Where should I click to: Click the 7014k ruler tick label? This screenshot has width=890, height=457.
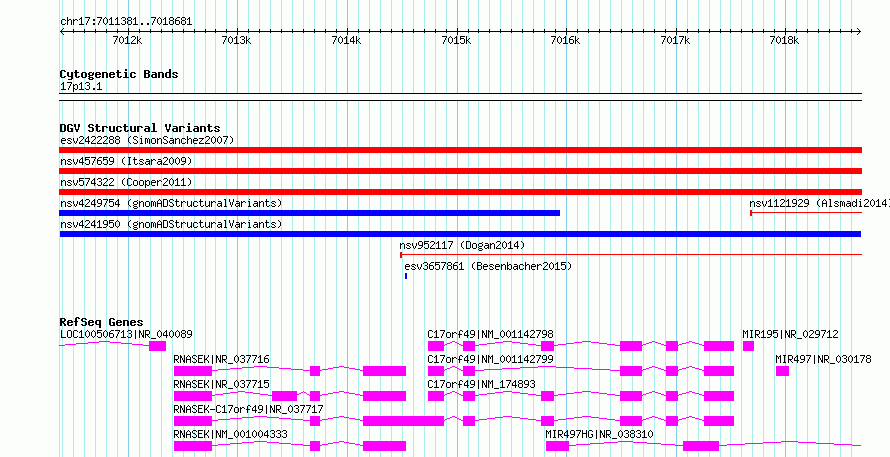(x=346, y=40)
